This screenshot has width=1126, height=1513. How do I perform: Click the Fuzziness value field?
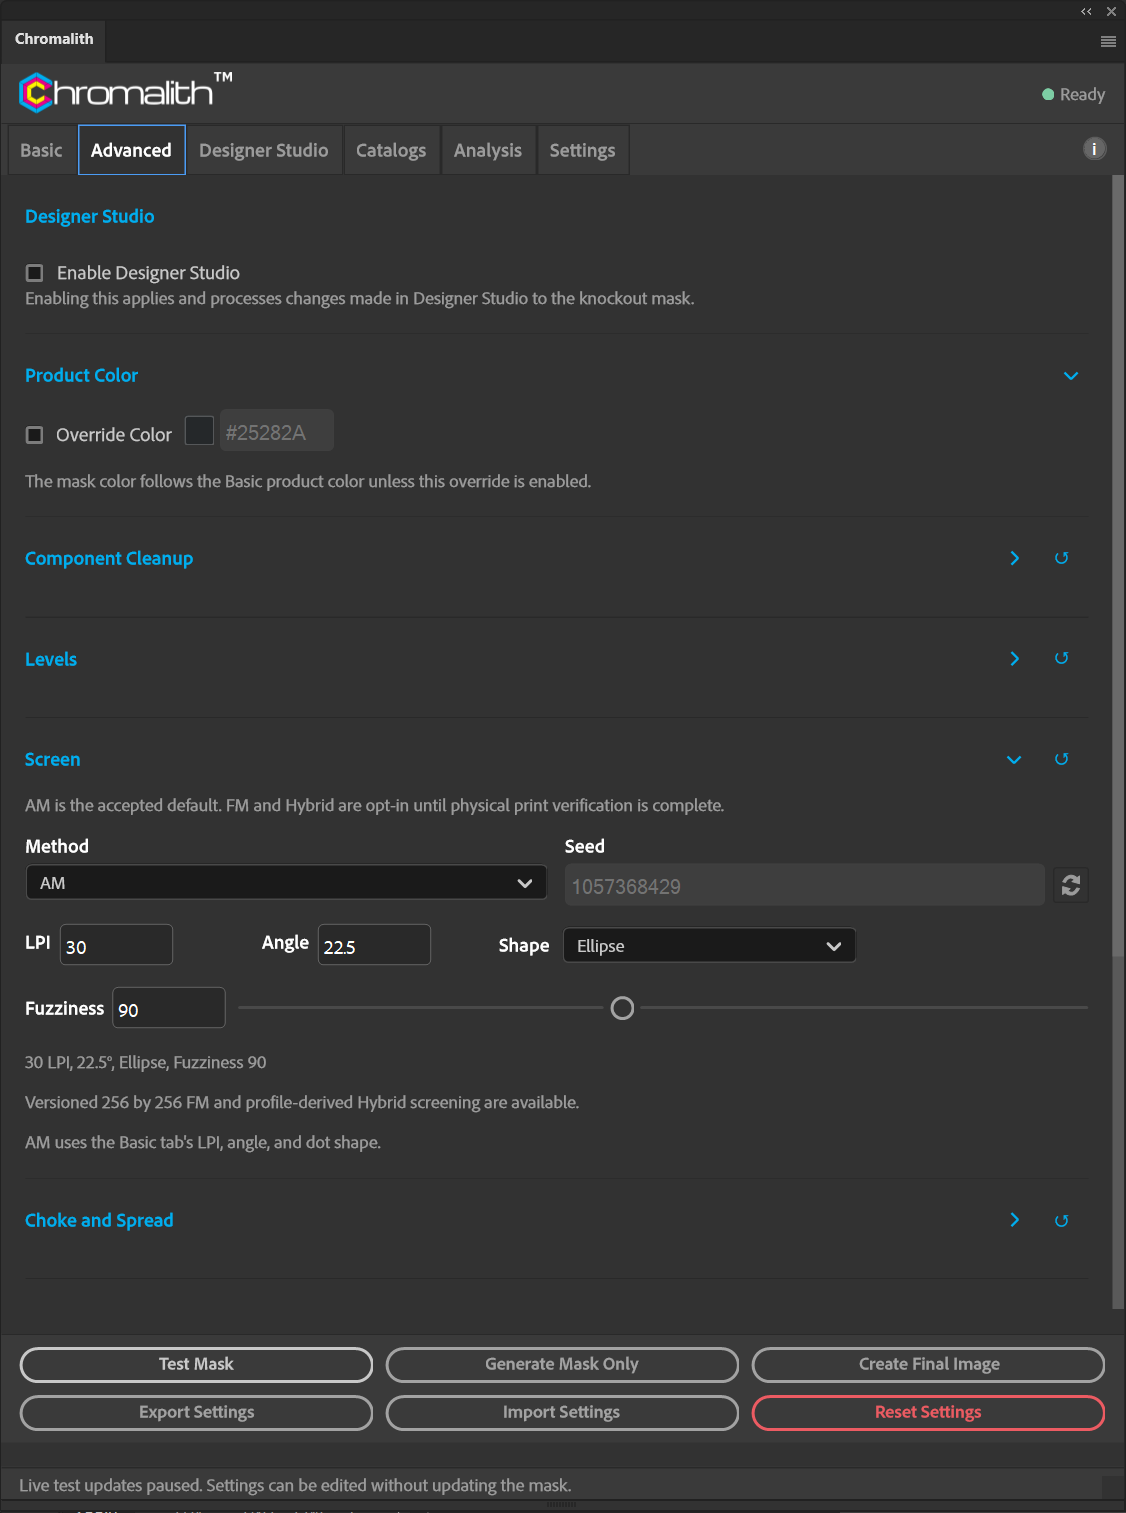[x=169, y=1008]
